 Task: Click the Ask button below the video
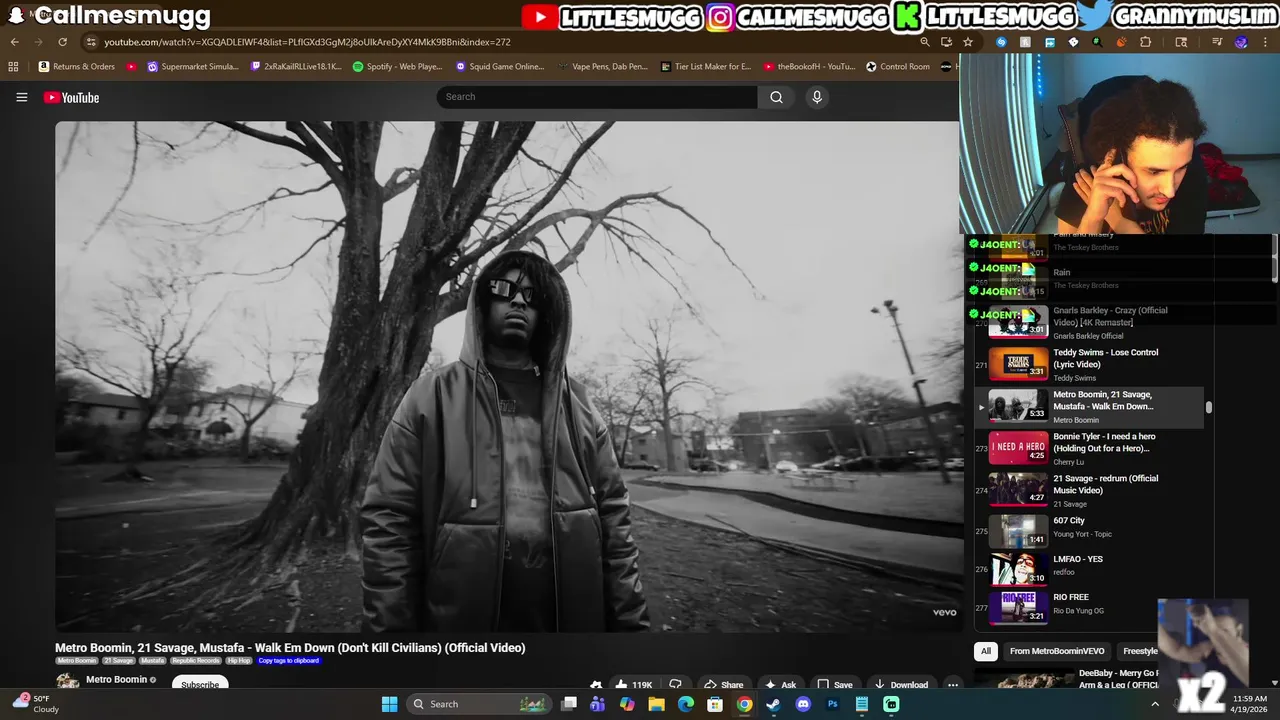pyautogui.click(x=780, y=685)
